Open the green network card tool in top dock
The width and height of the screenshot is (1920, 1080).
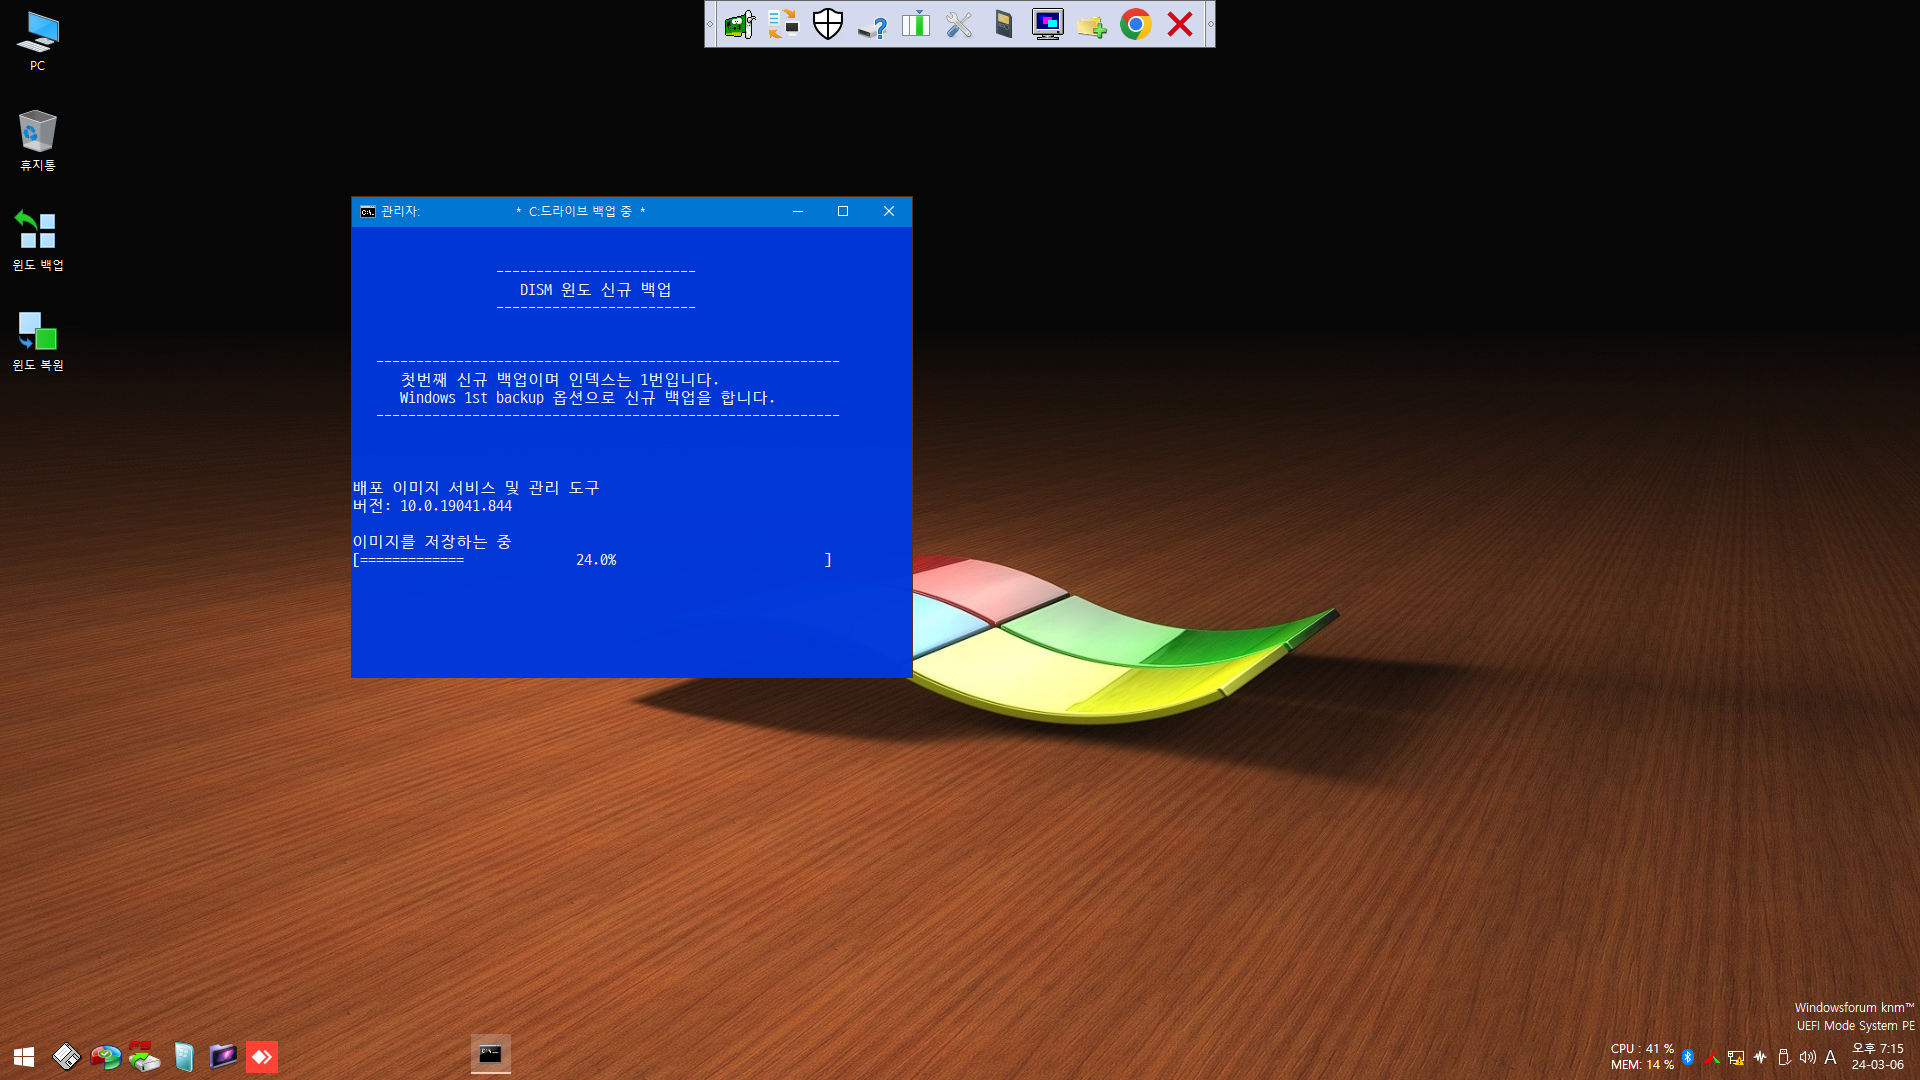click(x=740, y=24)
